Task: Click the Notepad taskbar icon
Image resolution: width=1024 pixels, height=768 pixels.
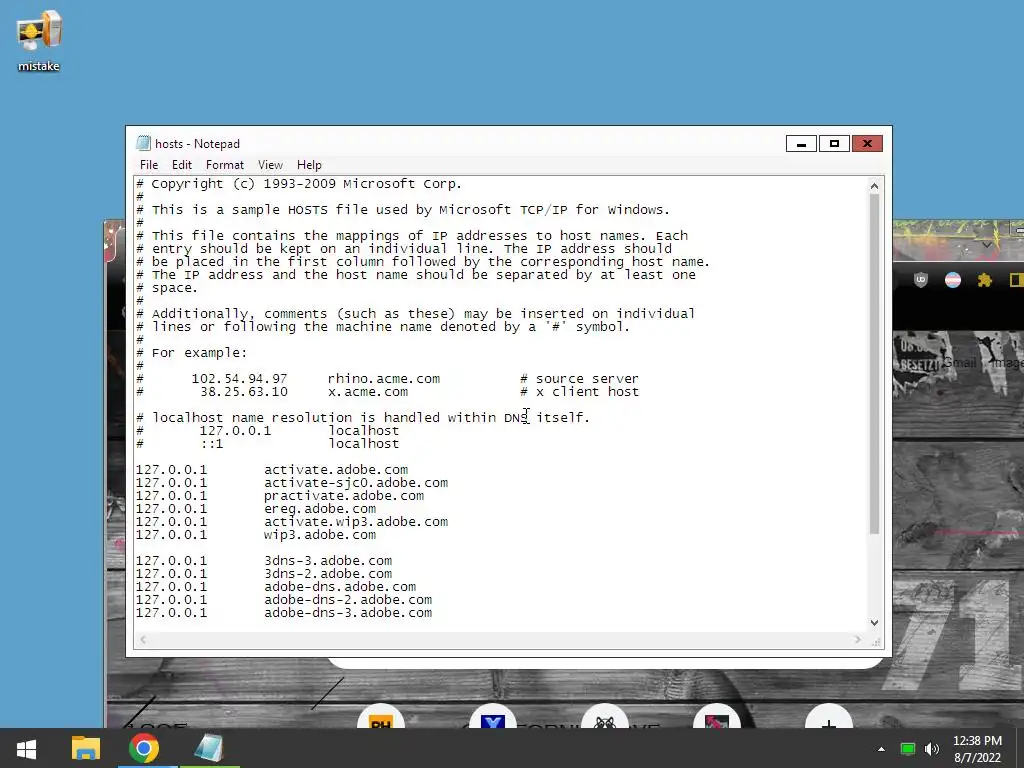Action: click(209, 748)
